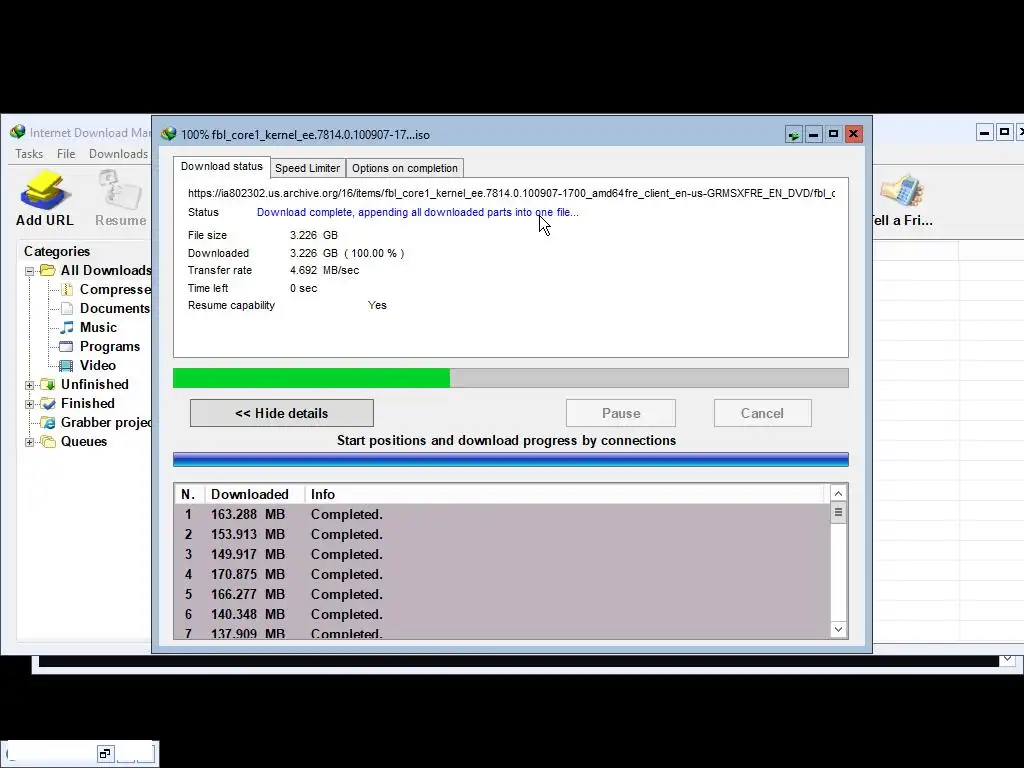1024x768 pixels.
Task: Click the blue connections progress bar
Action: tap(511, 459)
